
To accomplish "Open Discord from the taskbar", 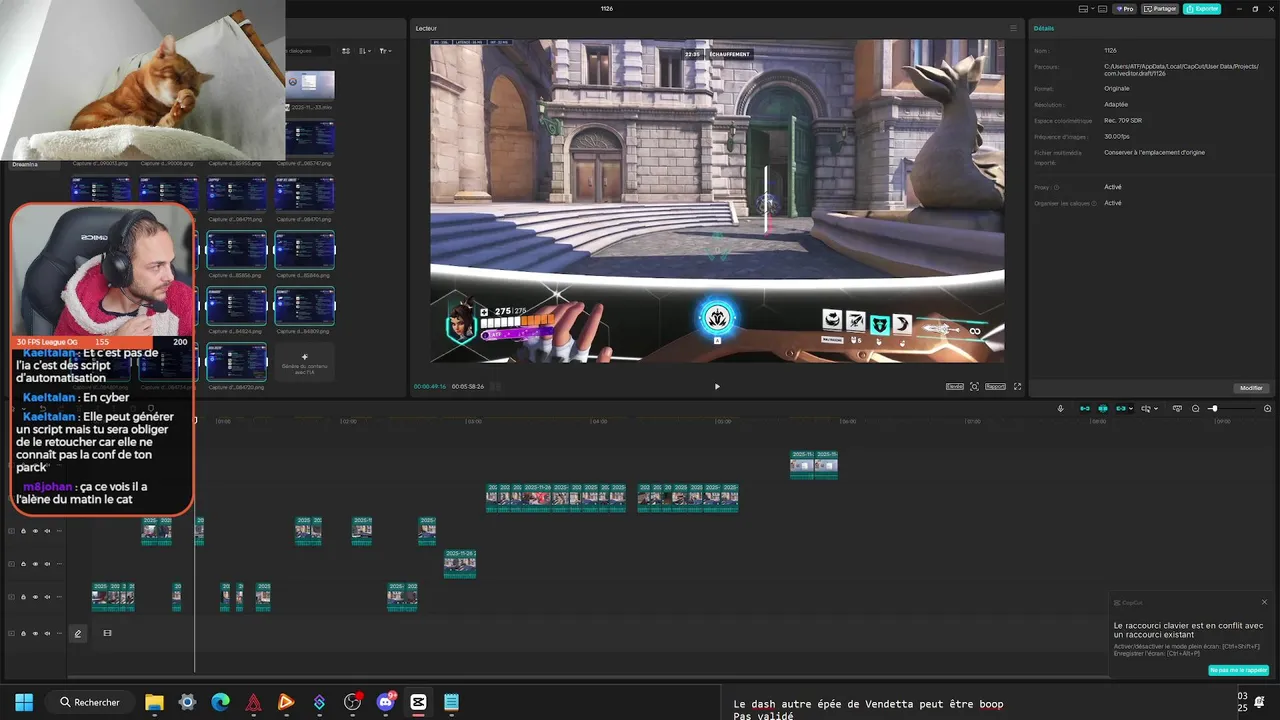I will (x=385, y=702).
